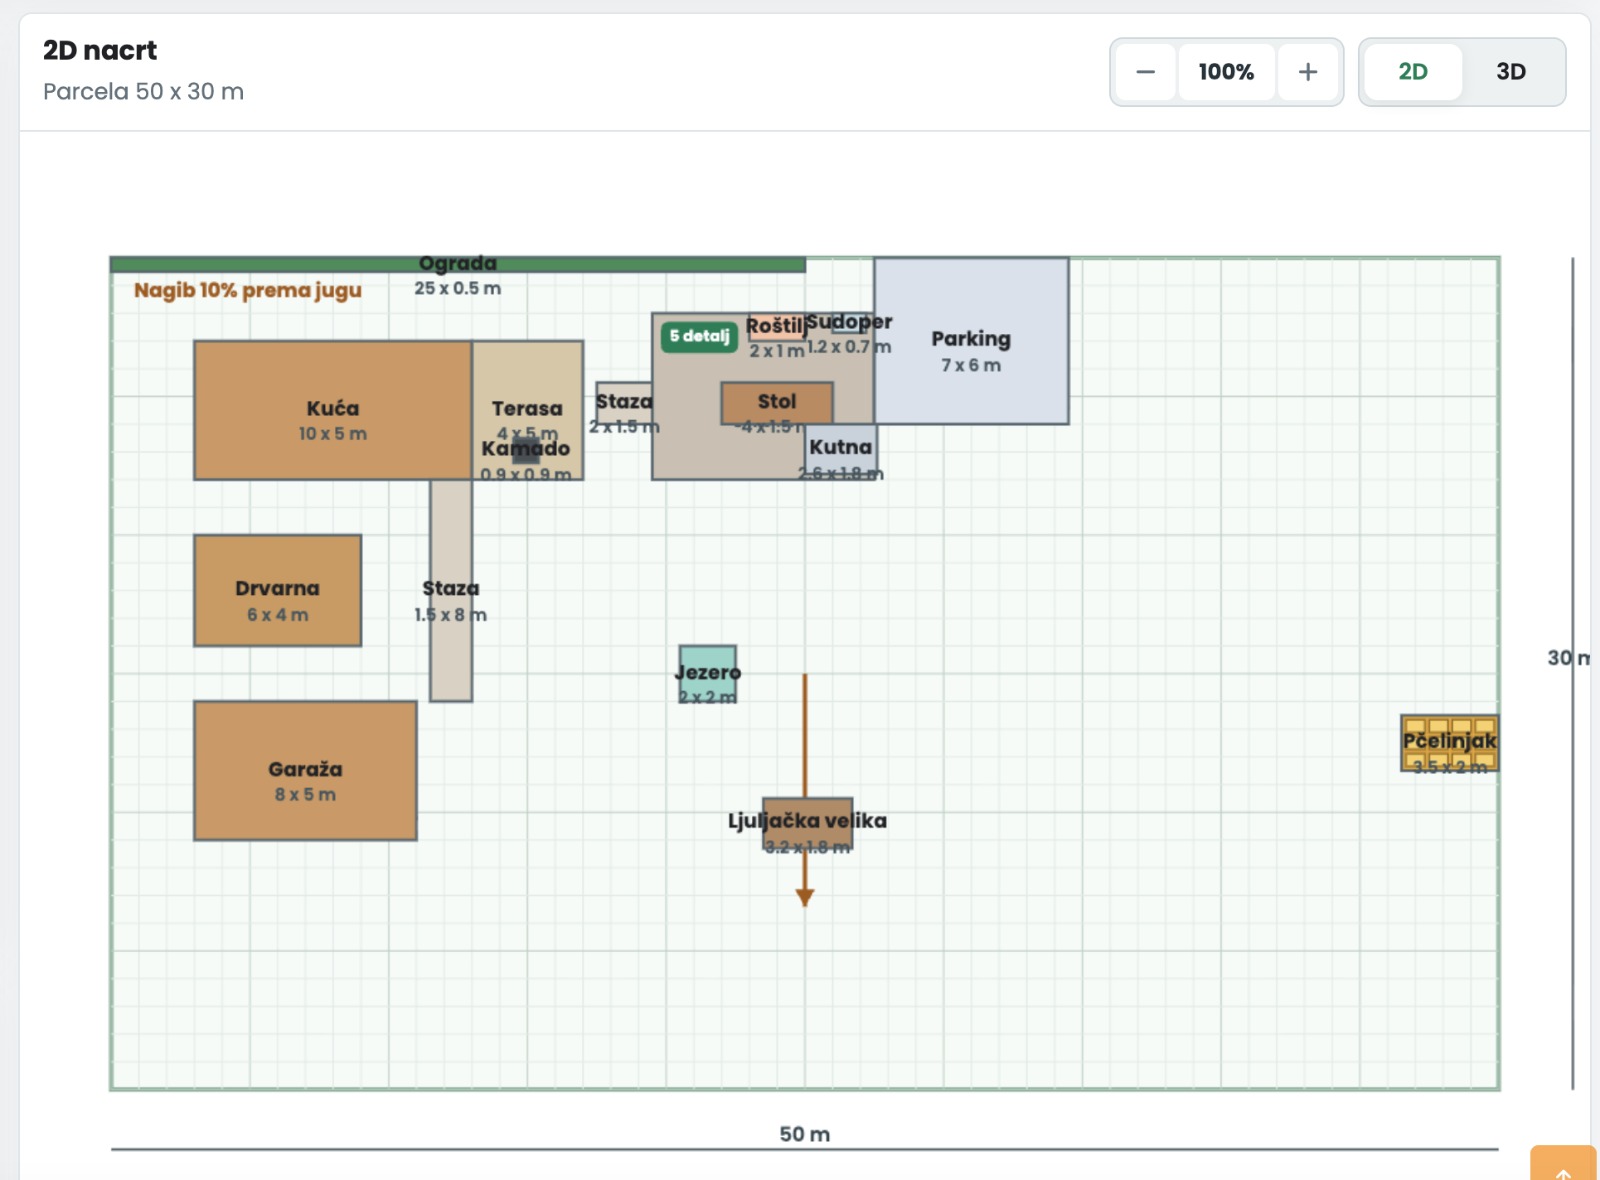This screenshot has height=1180, width=1600.
Task: Select the Sudoper sink element
Action: click(x=849, y=322)
